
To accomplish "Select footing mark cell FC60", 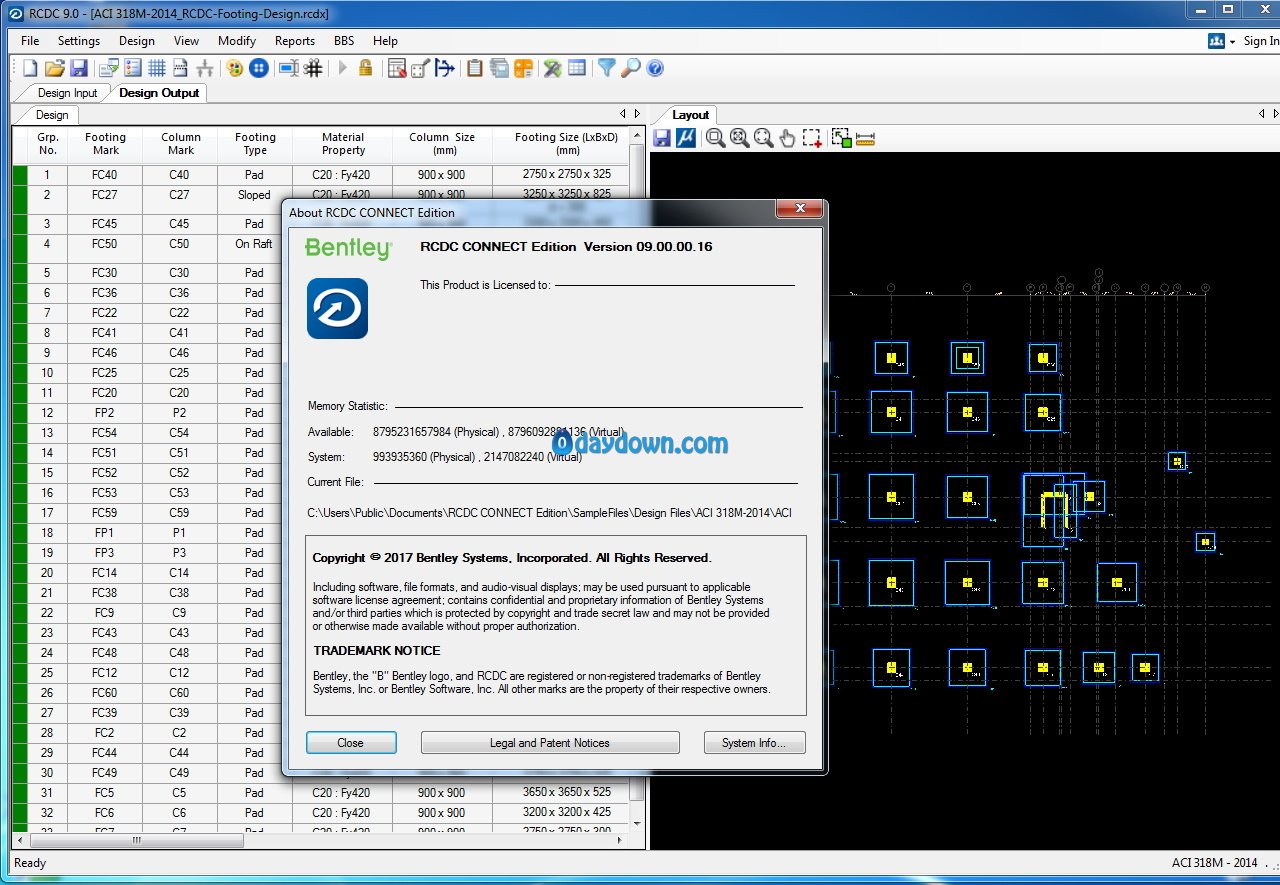I will point(105,693).
